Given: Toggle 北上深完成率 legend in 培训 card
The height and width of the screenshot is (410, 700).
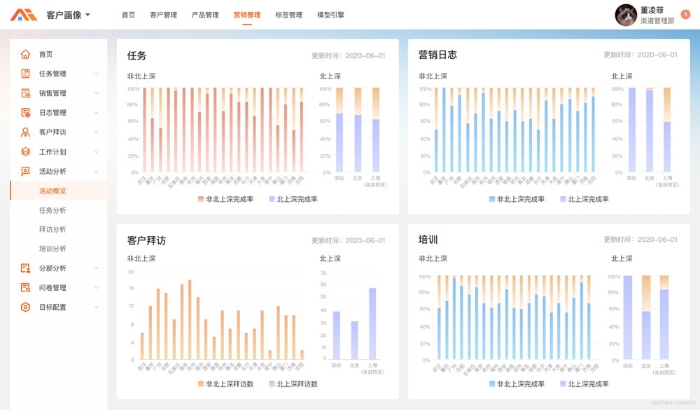Looking at the screenshot, I should (x=584, y=384).
